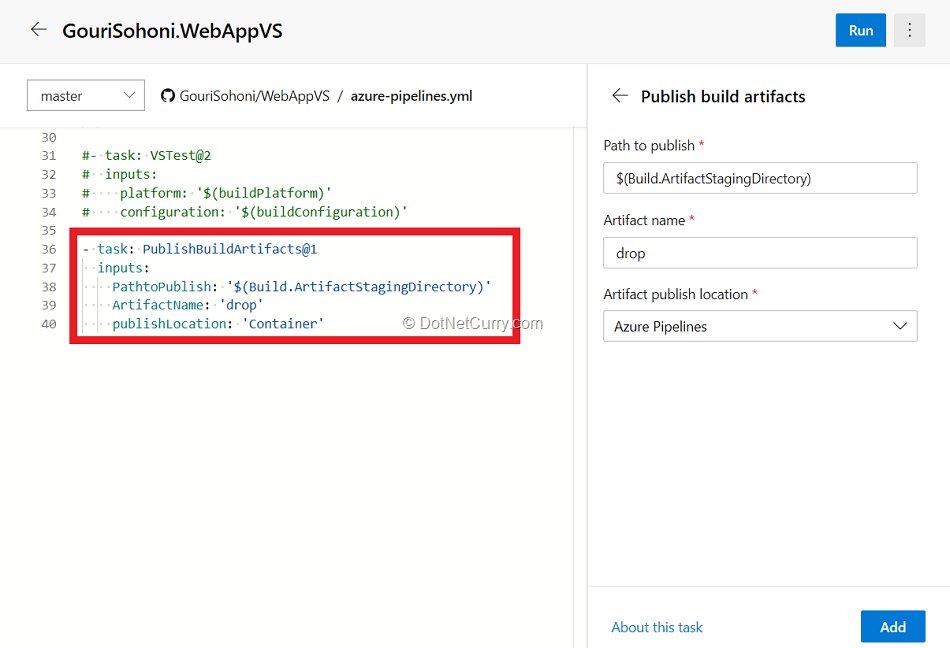The width and height of the screenshot is (950, 648).
Task: Click the Artifact name field containing drop
Action: (760, 253)
